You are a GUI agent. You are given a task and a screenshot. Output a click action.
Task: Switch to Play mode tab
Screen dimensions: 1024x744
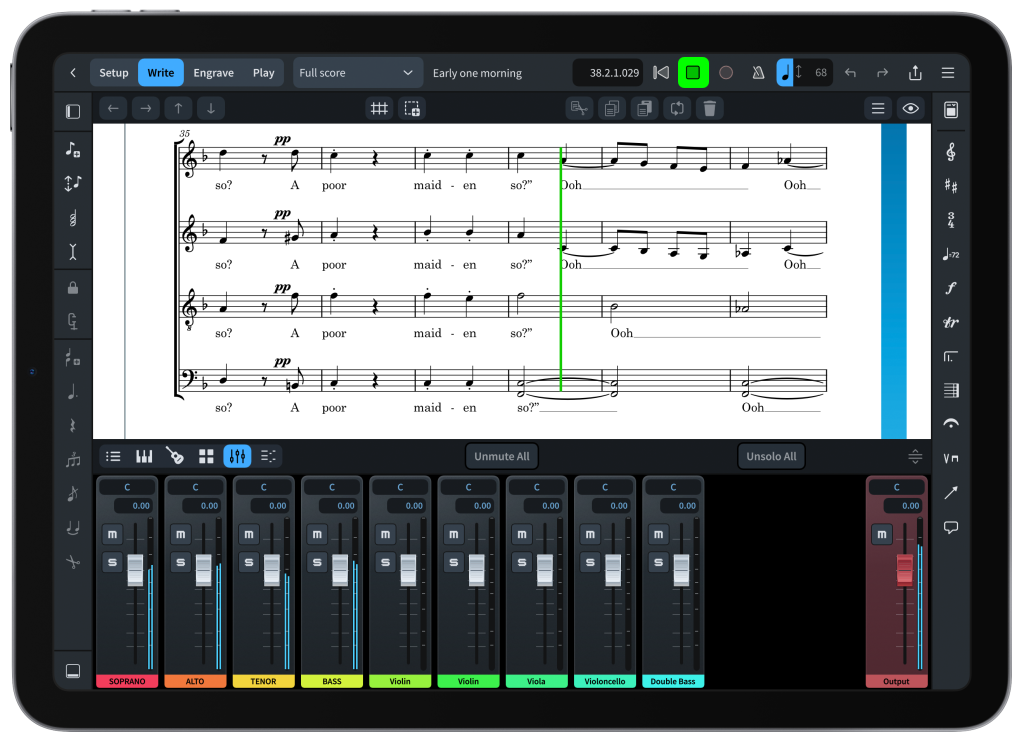pos(263,73)
